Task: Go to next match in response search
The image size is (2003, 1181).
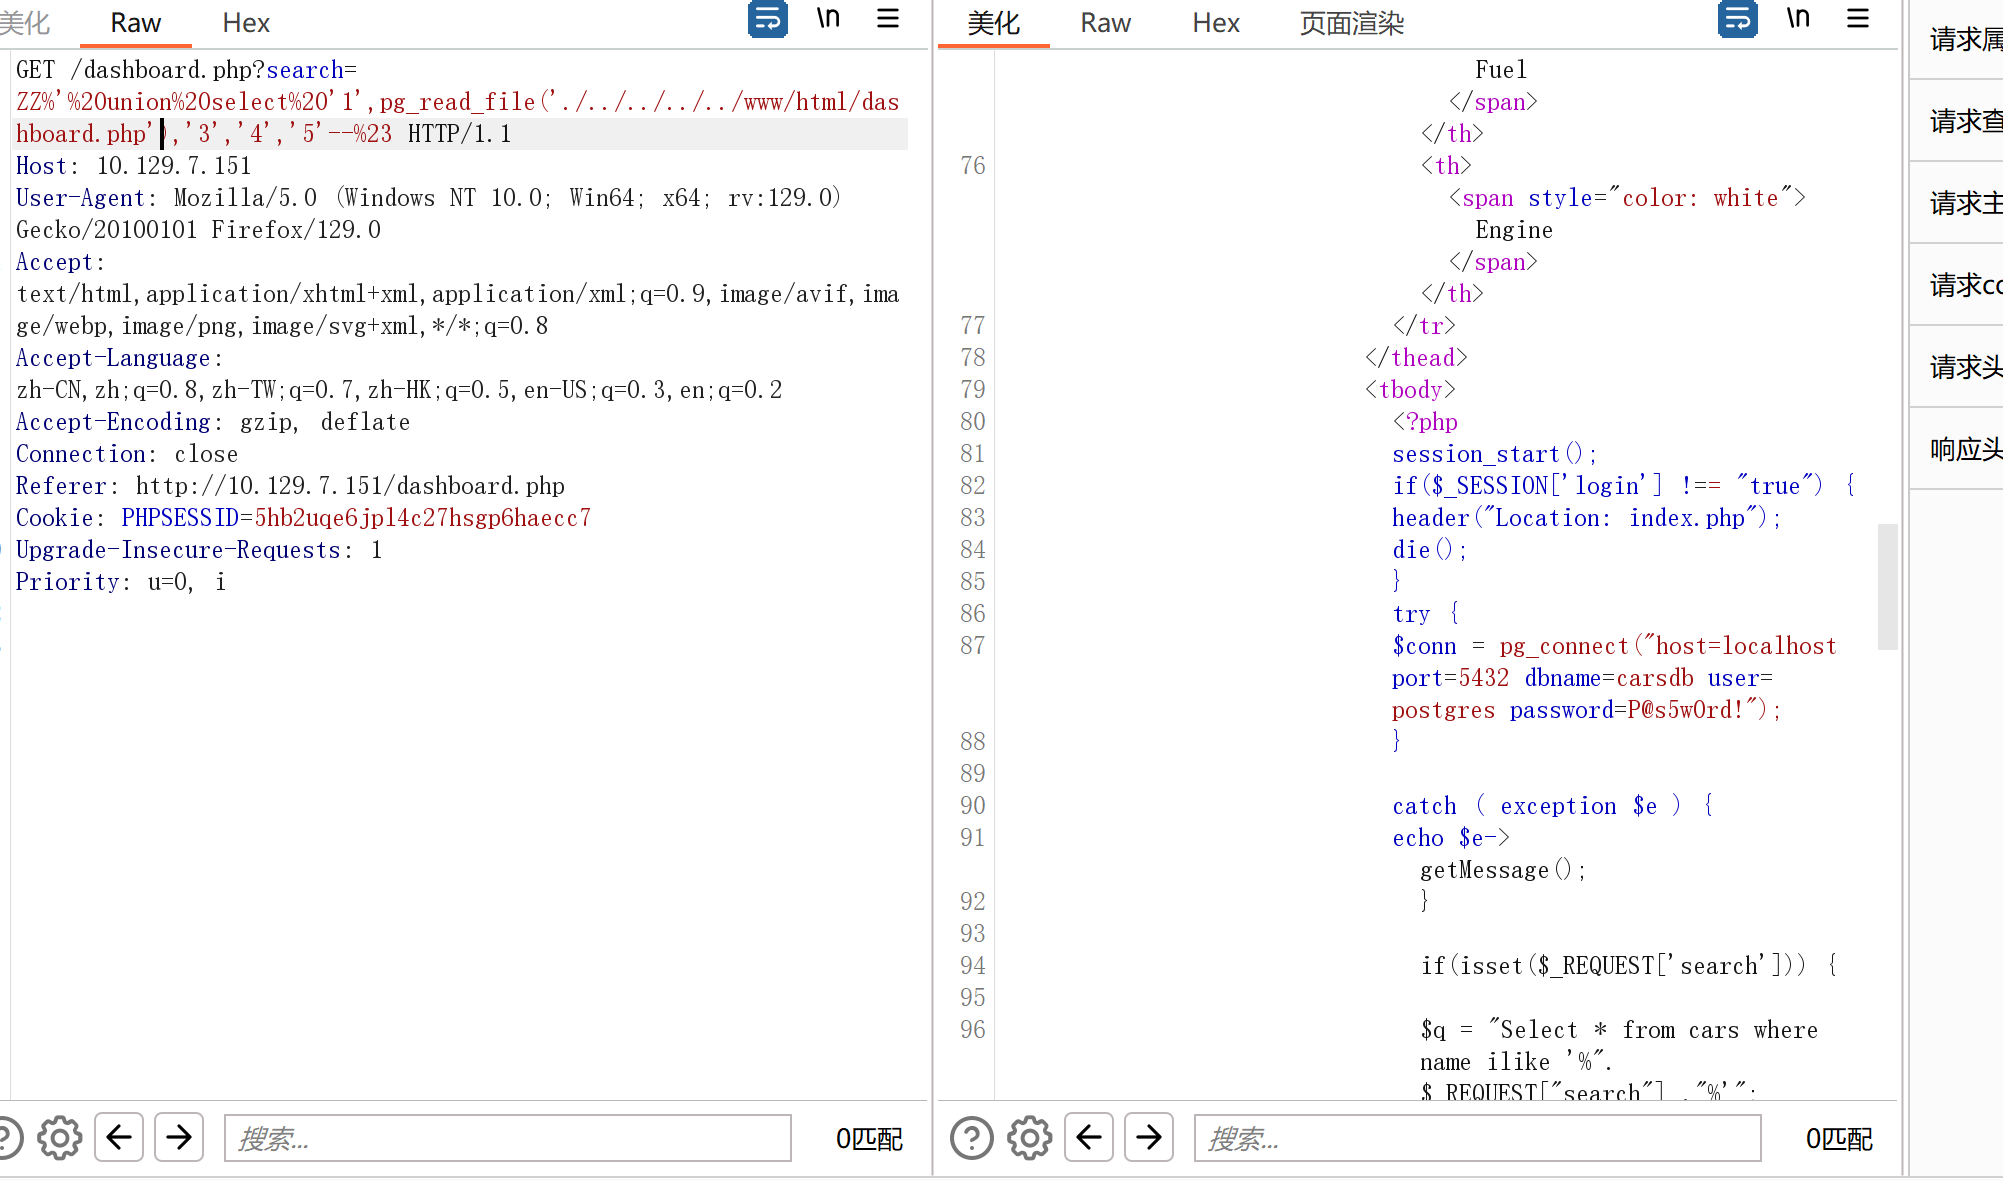Action: [x=1149, y=1137]
